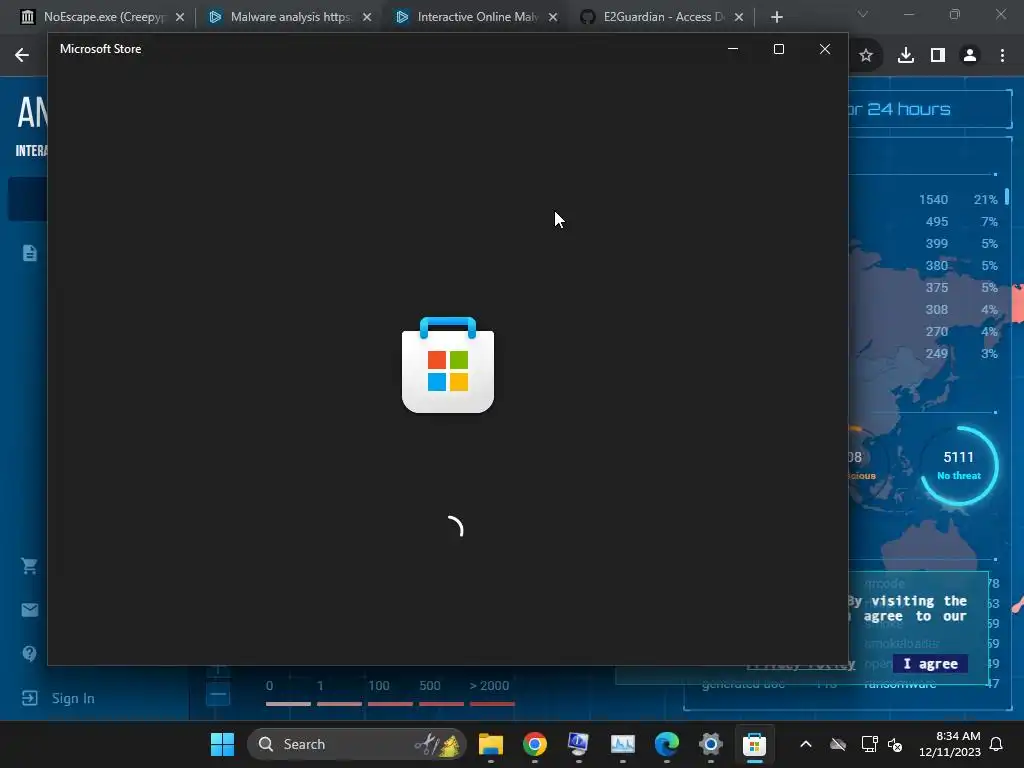Open Microsoft Edge from taskbar
Screen dimensions: 1024x768
pyautogui.click(x=667, y=744)
